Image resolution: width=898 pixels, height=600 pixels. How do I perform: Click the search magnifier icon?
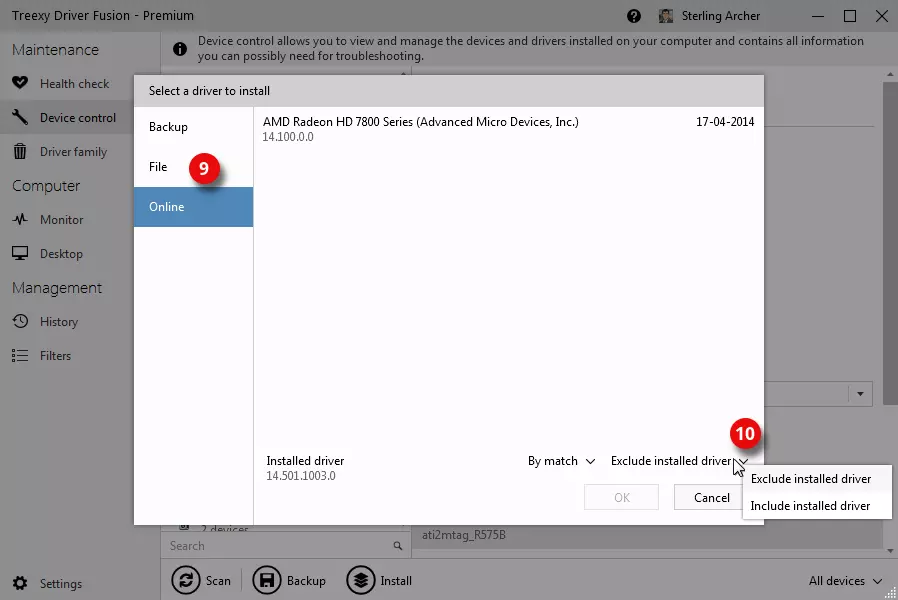pos(397,546)
